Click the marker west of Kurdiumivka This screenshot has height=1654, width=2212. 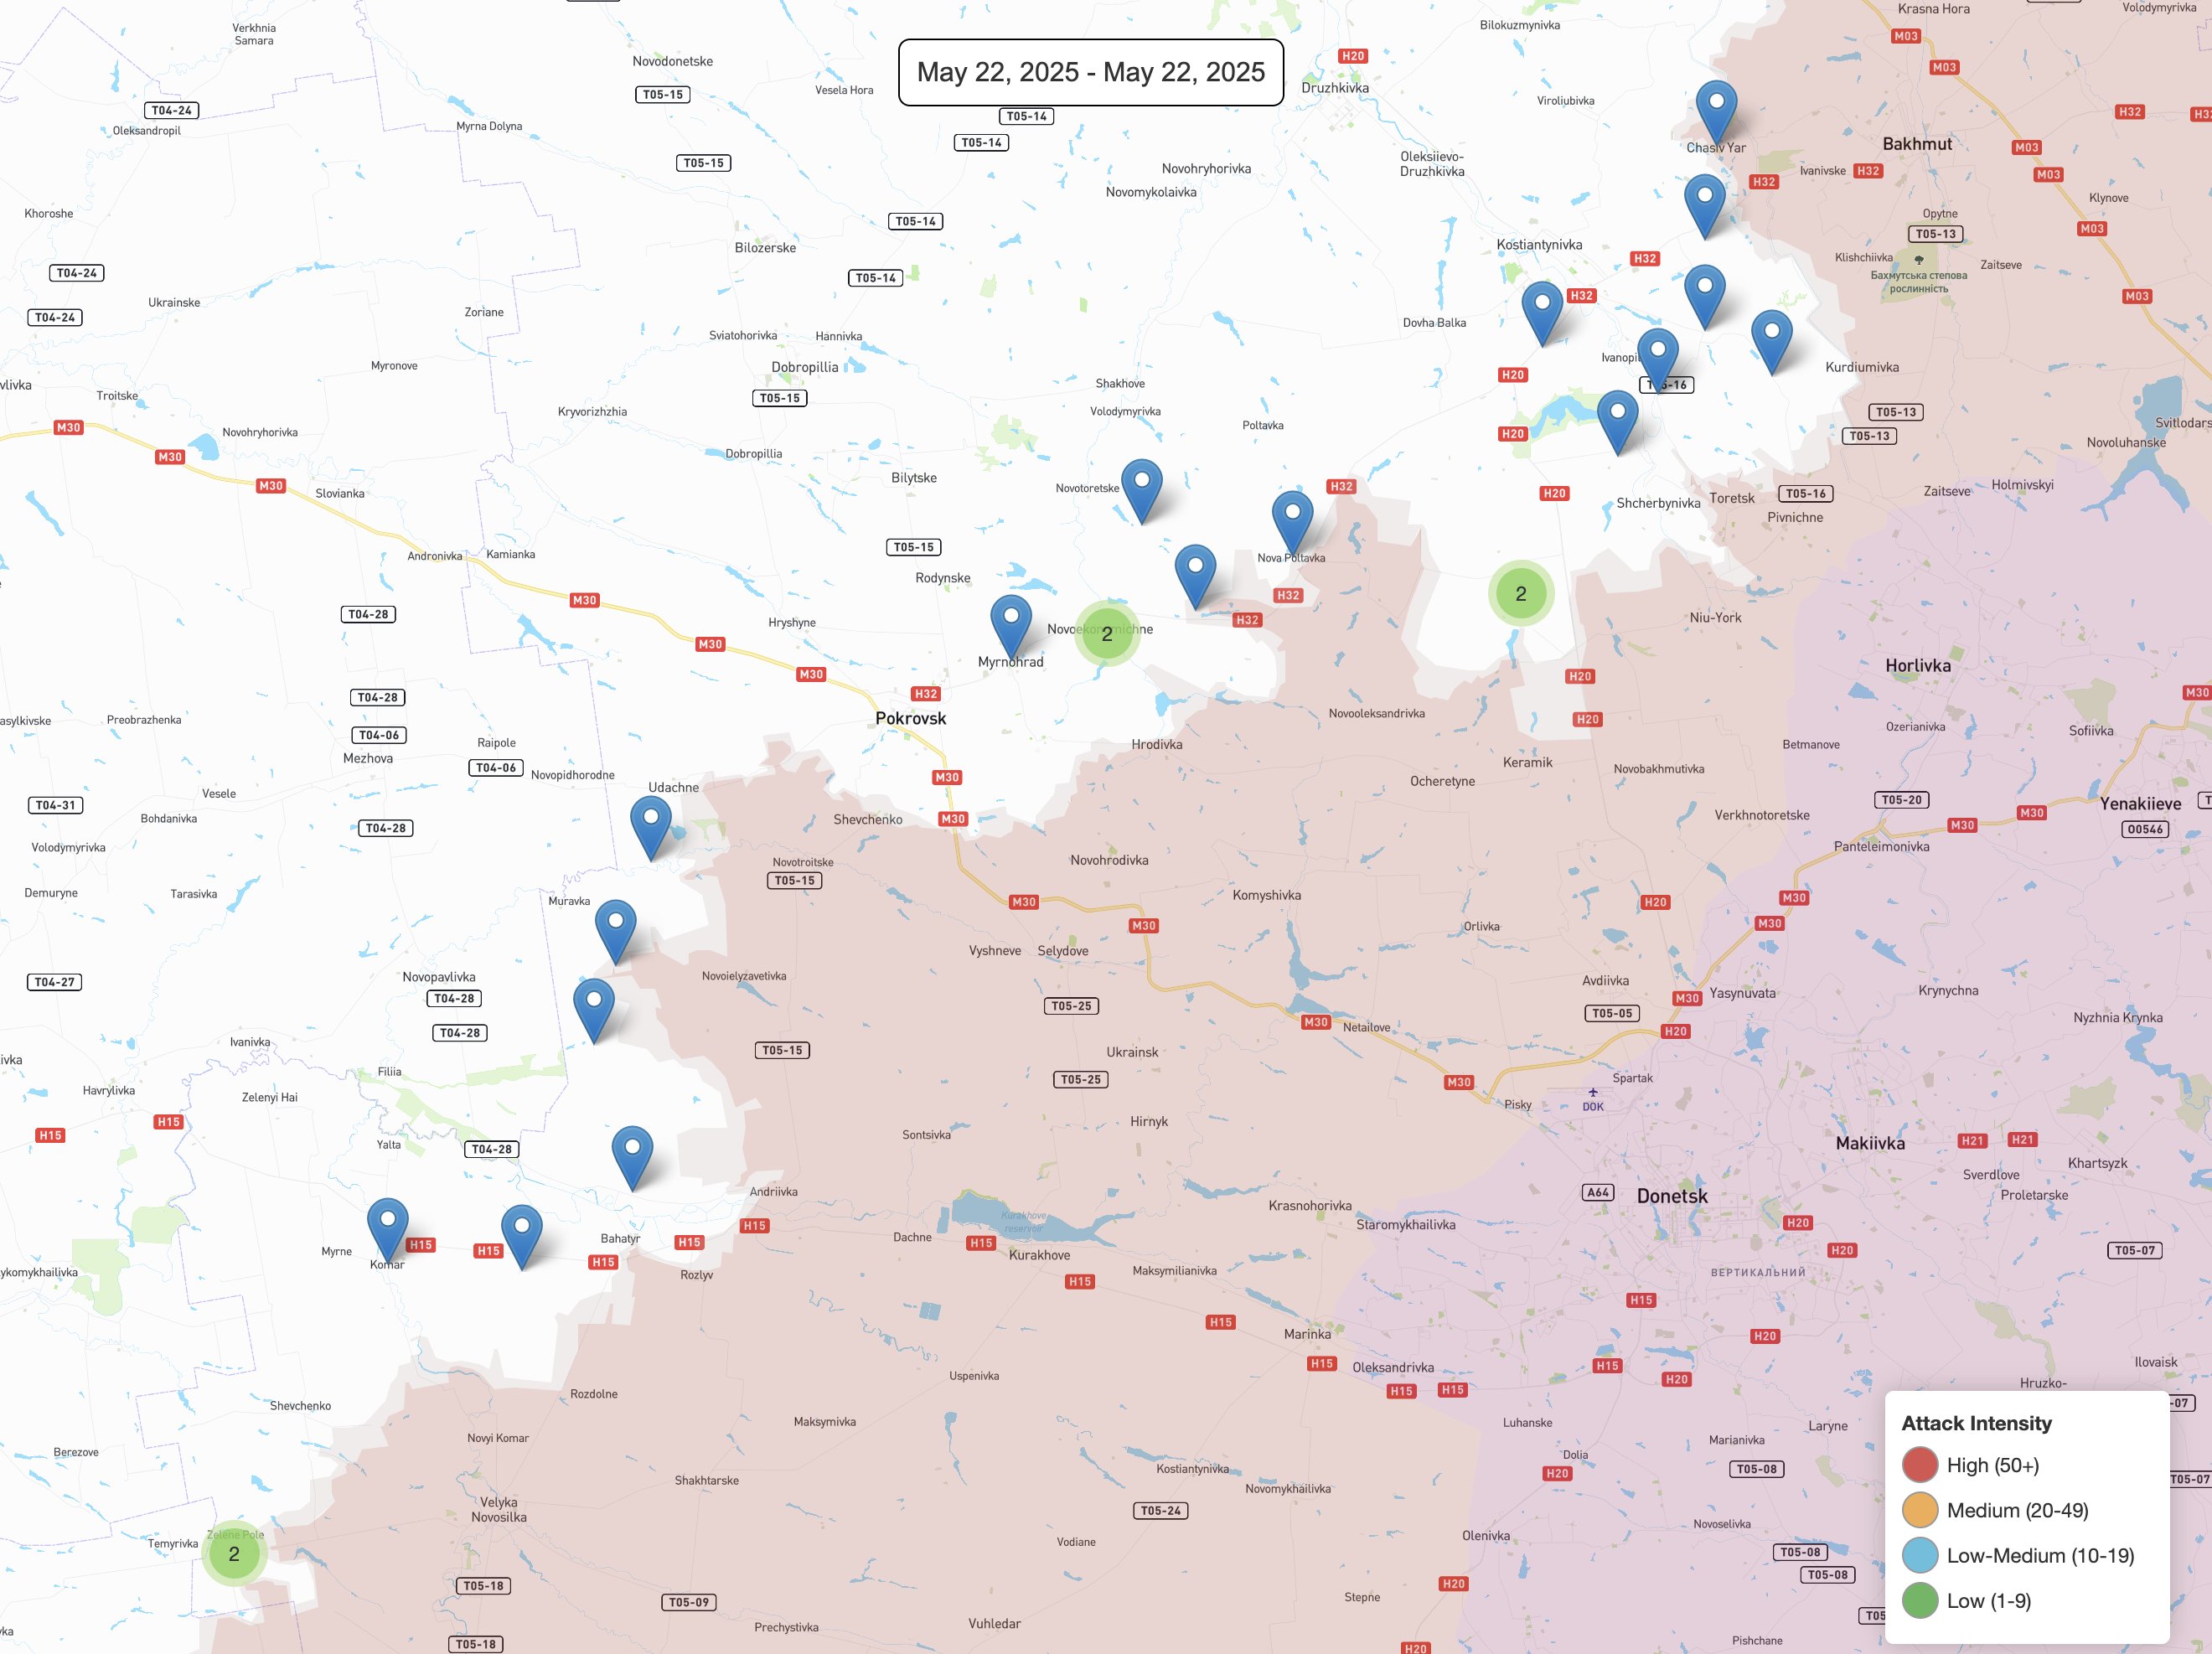(1771, 337)
